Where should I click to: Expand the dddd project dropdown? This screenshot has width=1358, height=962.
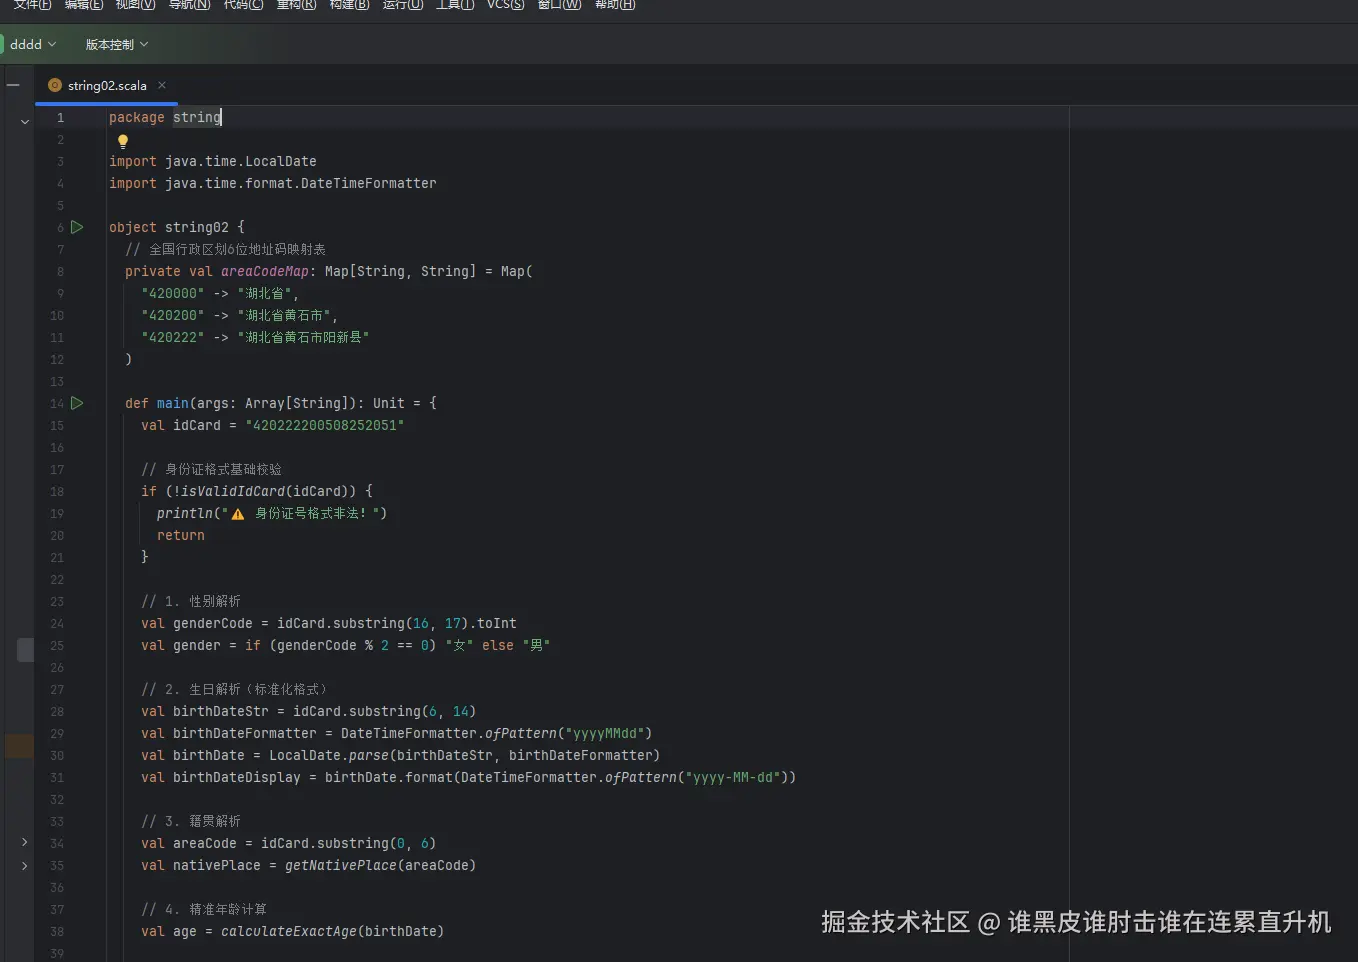(x=33, y=44)
